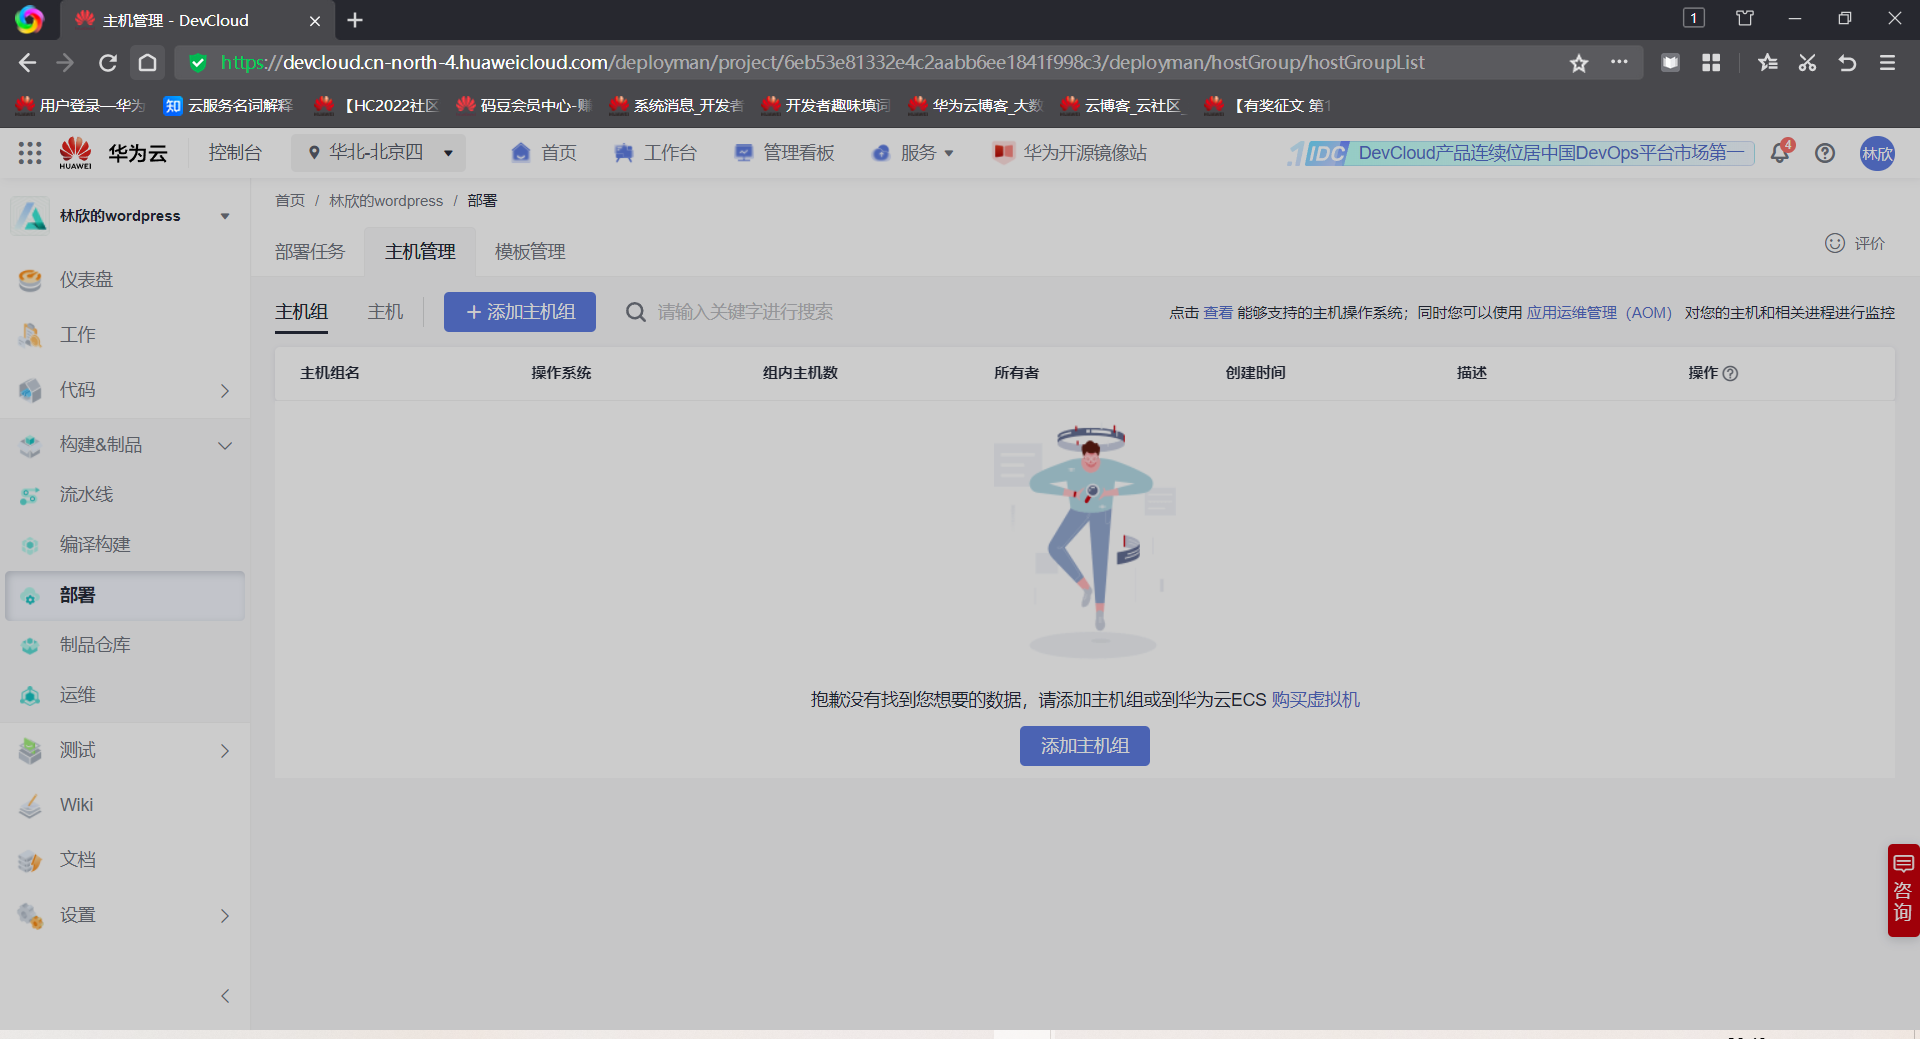Expand the 服务 services dropdown
This screenshot has width=1920, height=1039.
tap(913, 153)
